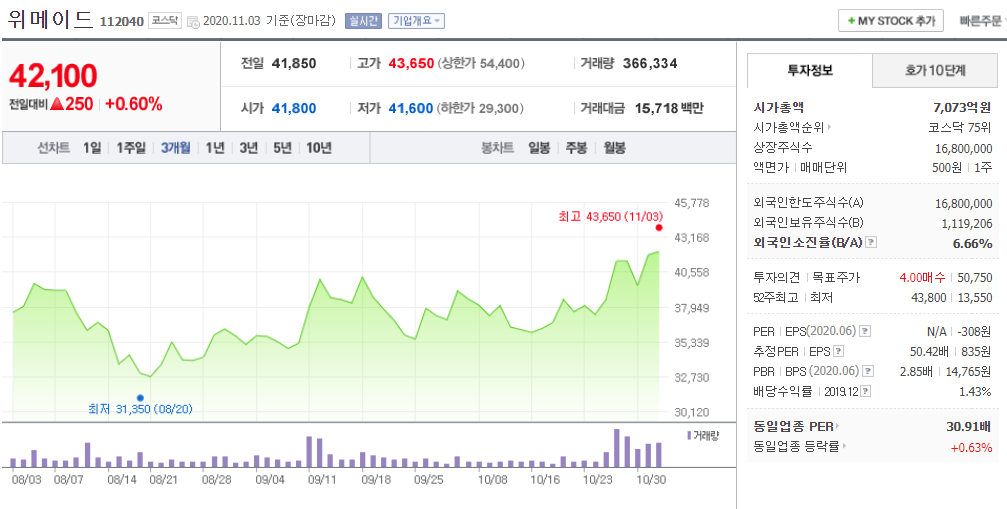Click 투자의견 value 4.00매수
The height and width of the screenshot is (509, 1007).
(x=922, y=277)
